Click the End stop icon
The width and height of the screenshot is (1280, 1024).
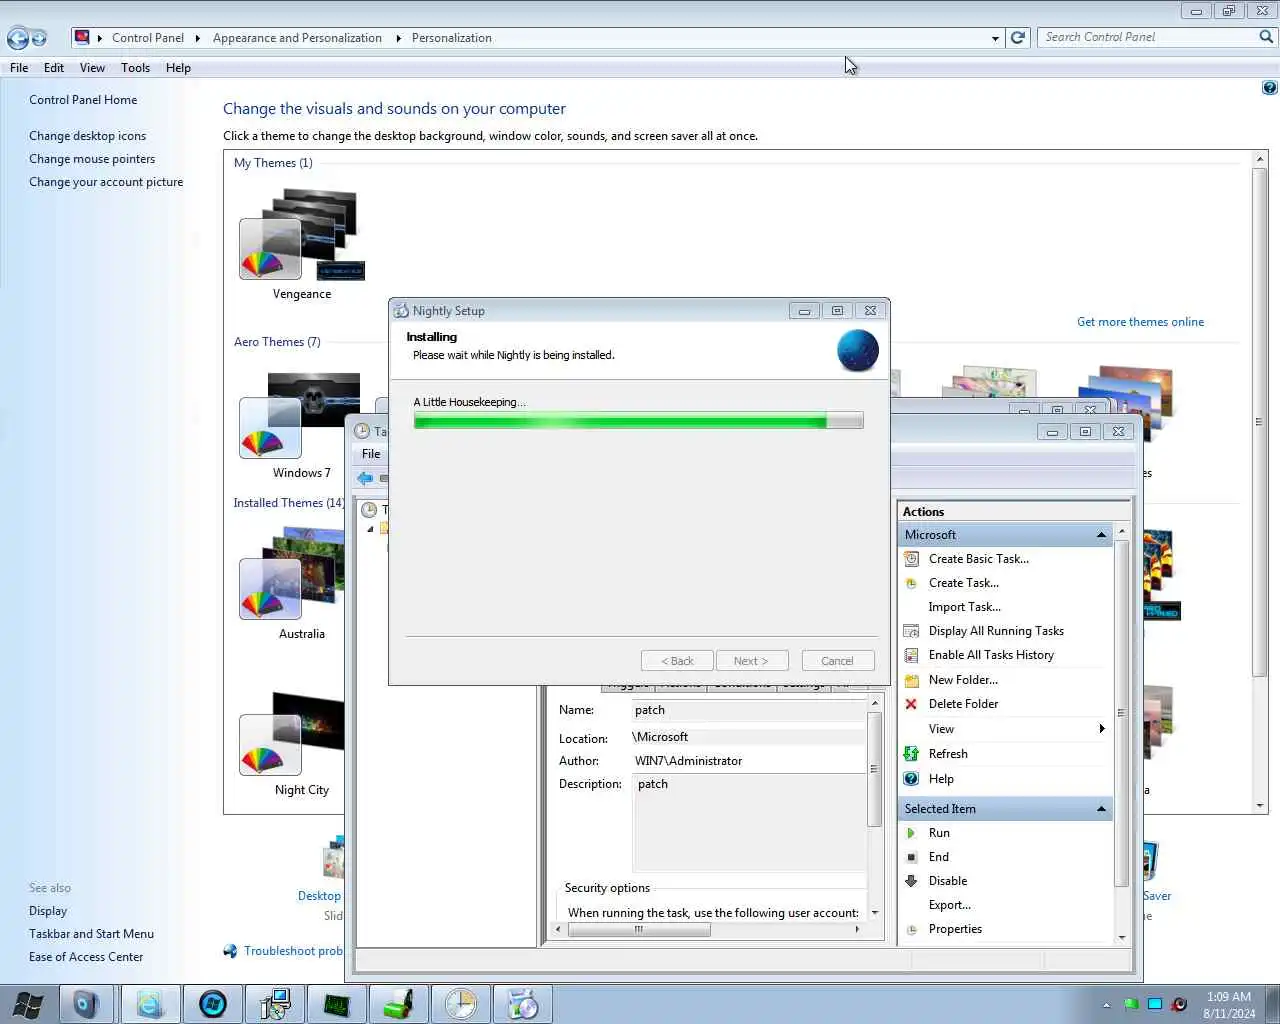911,857
